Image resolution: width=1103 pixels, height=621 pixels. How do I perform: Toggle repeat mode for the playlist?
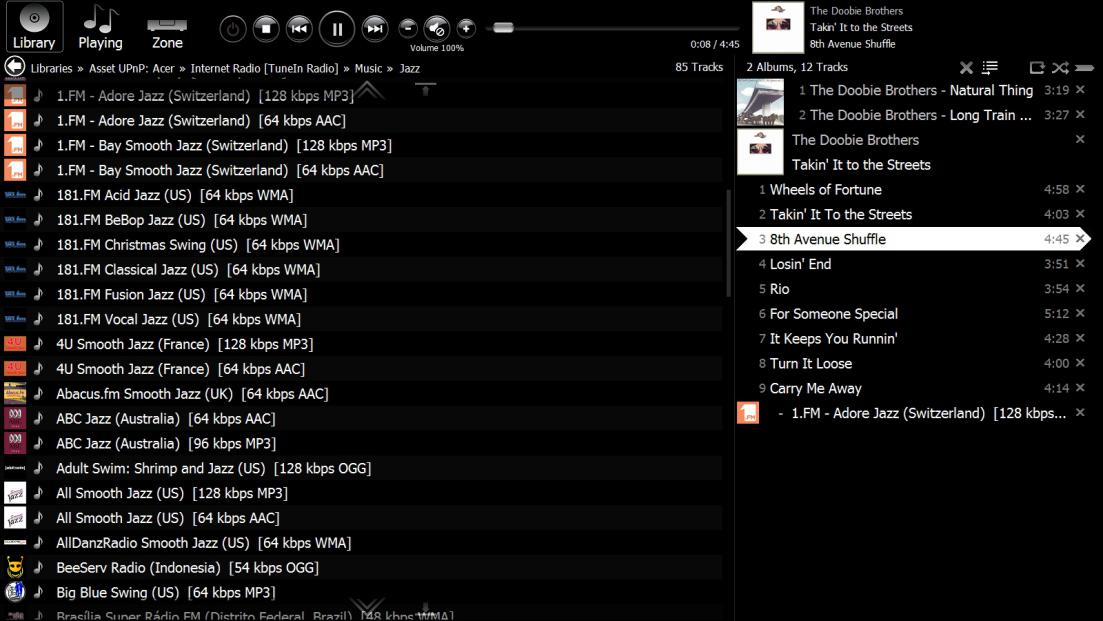click(1037, 68)
